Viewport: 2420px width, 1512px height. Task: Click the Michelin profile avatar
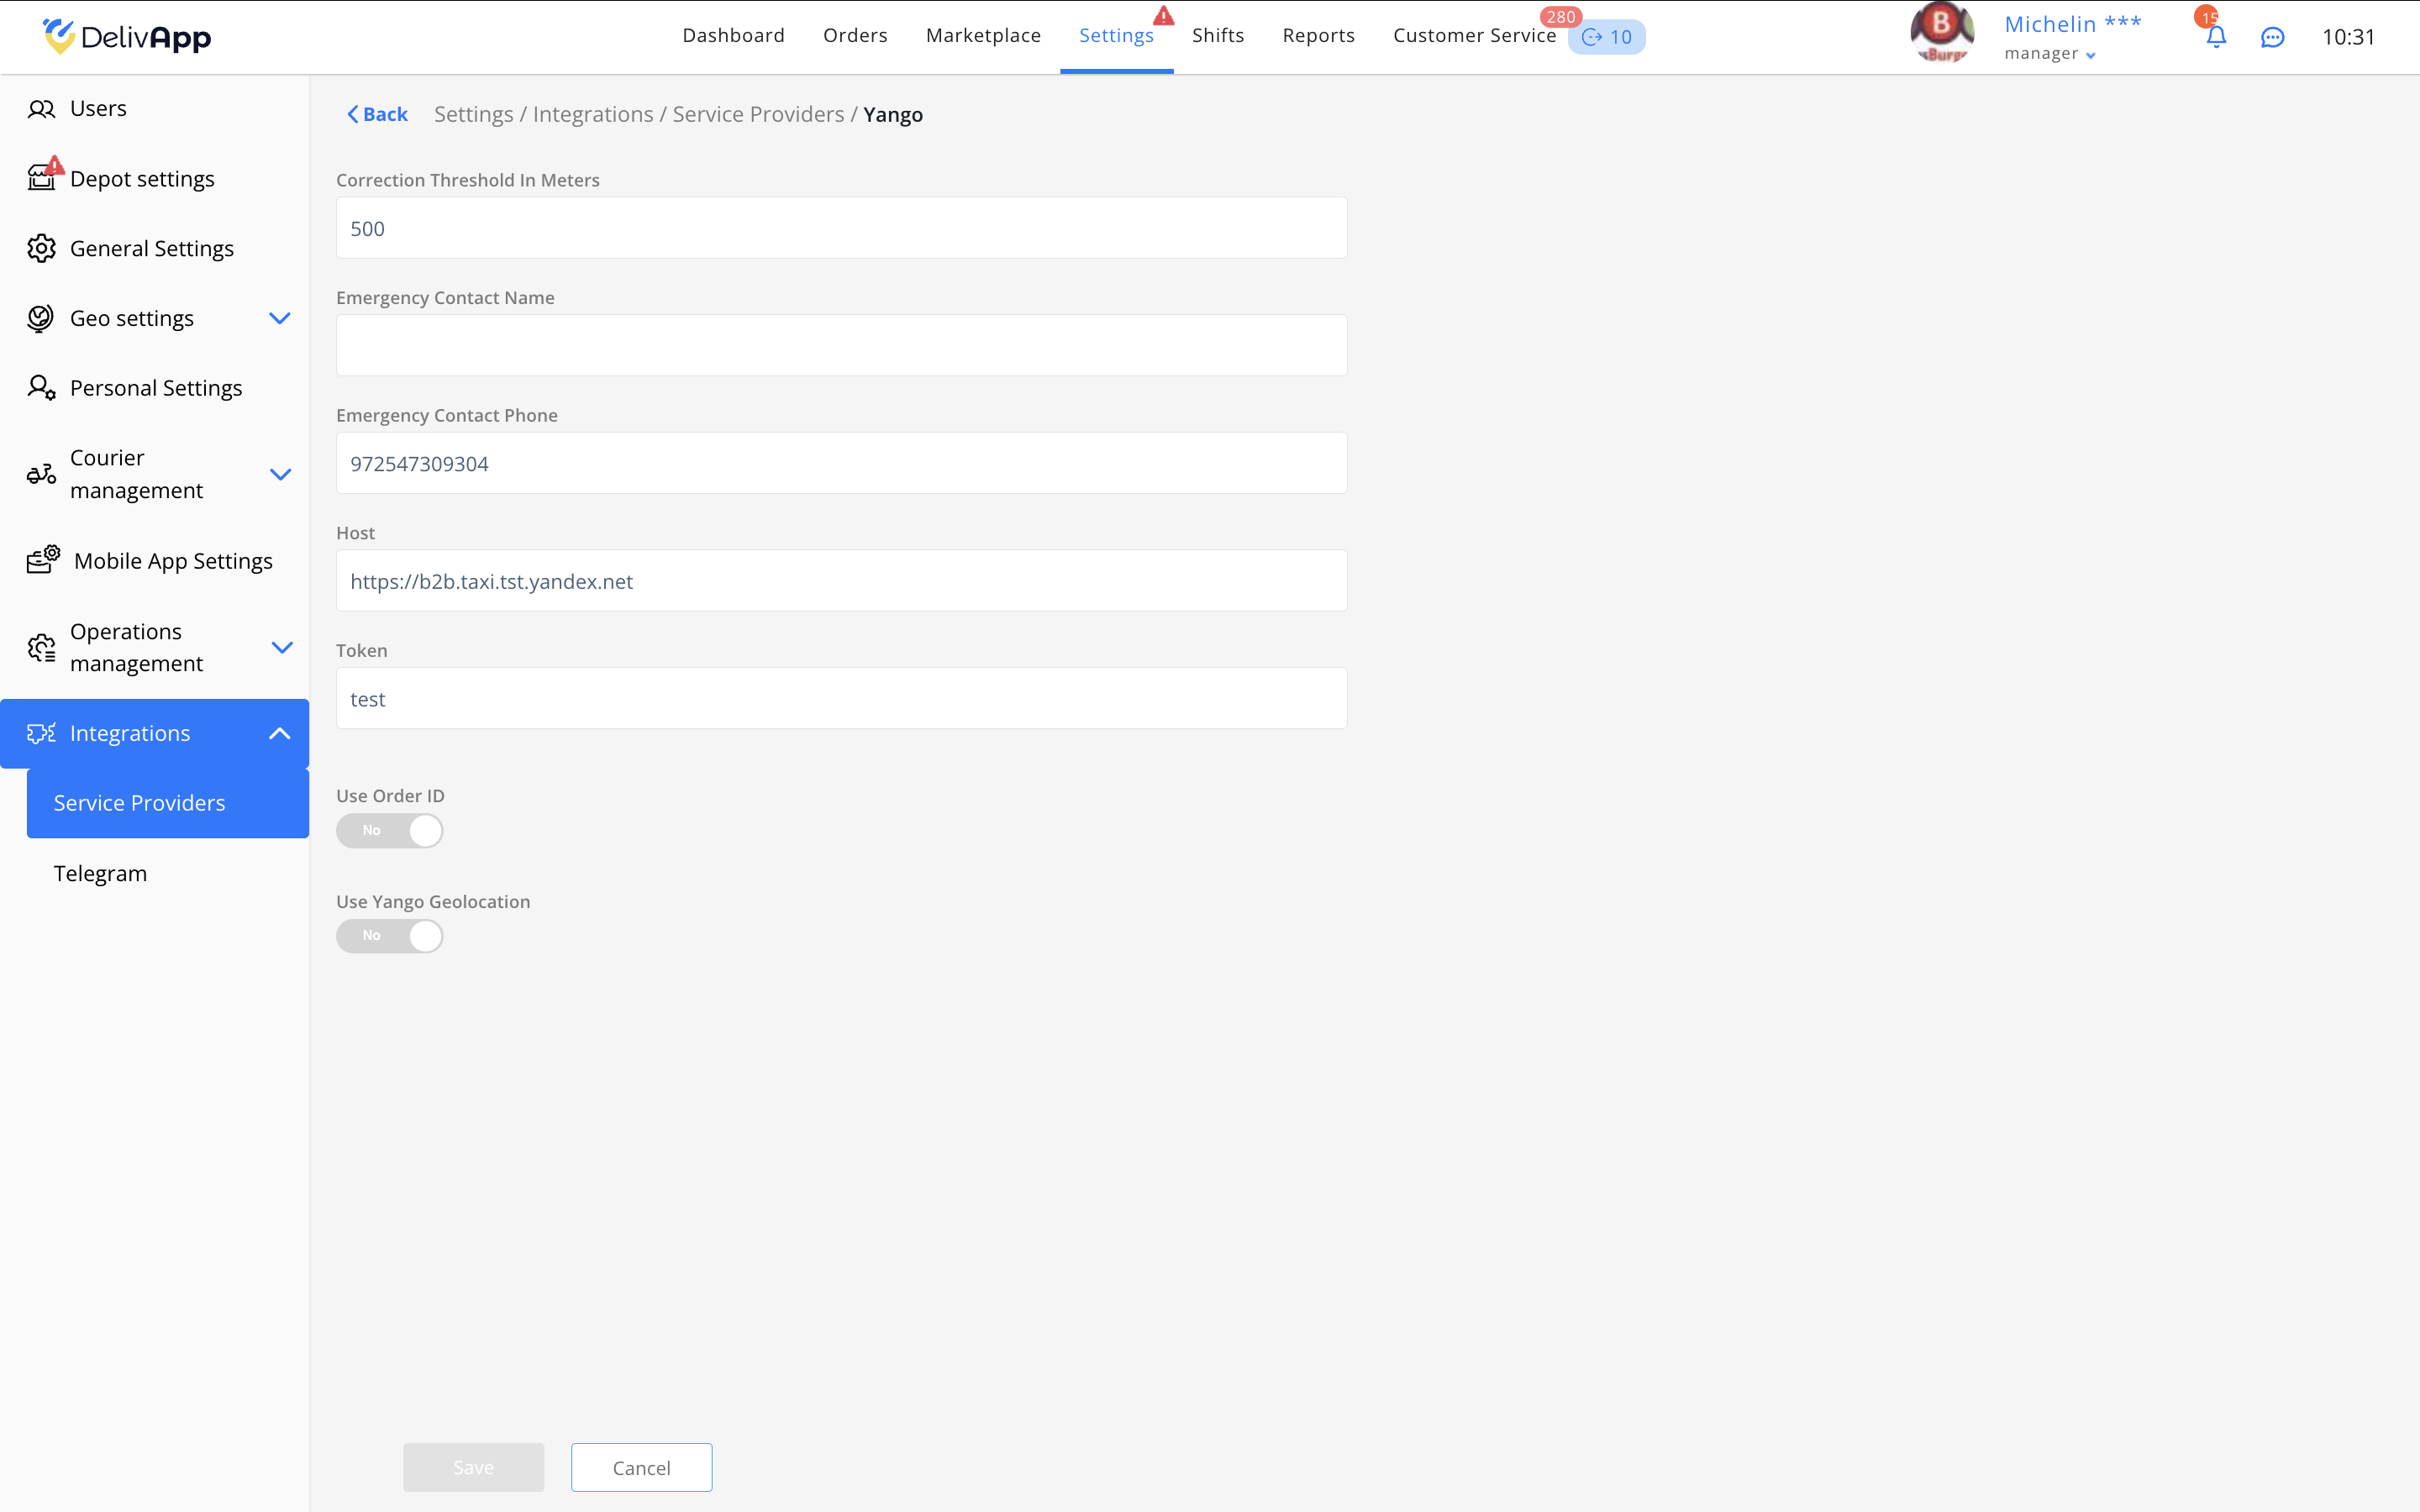1941,33
